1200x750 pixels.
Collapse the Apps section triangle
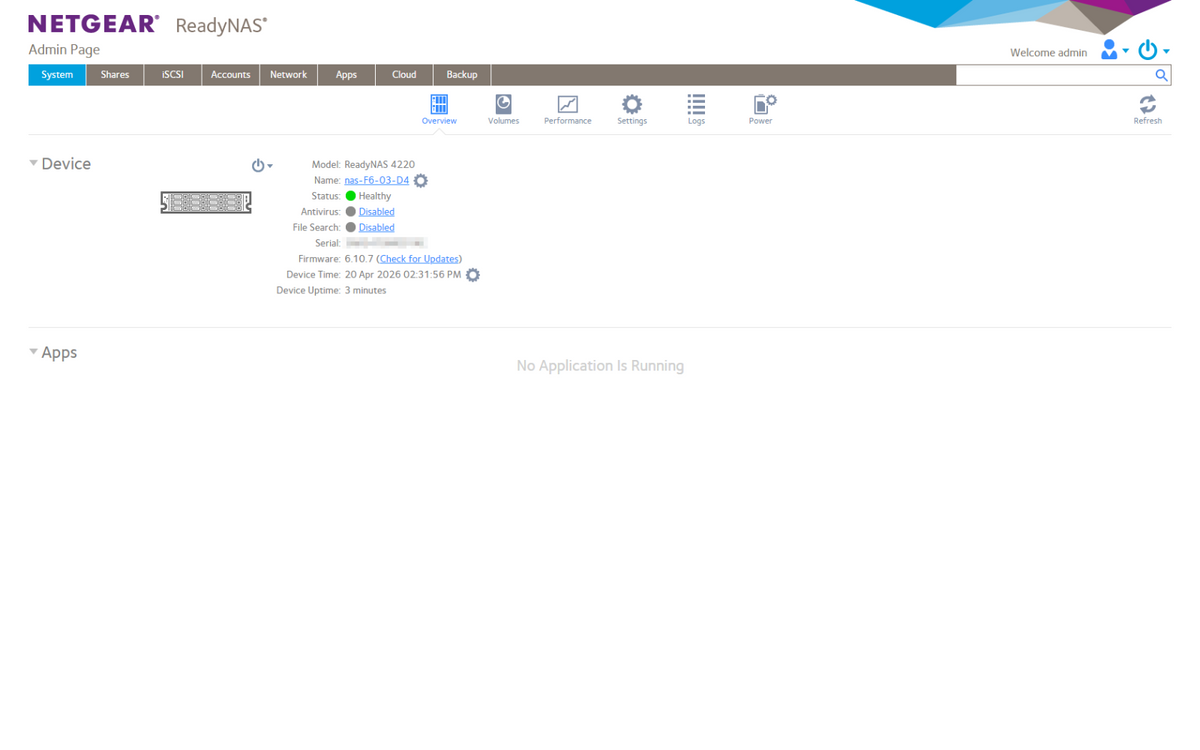(x=33, y=352)
